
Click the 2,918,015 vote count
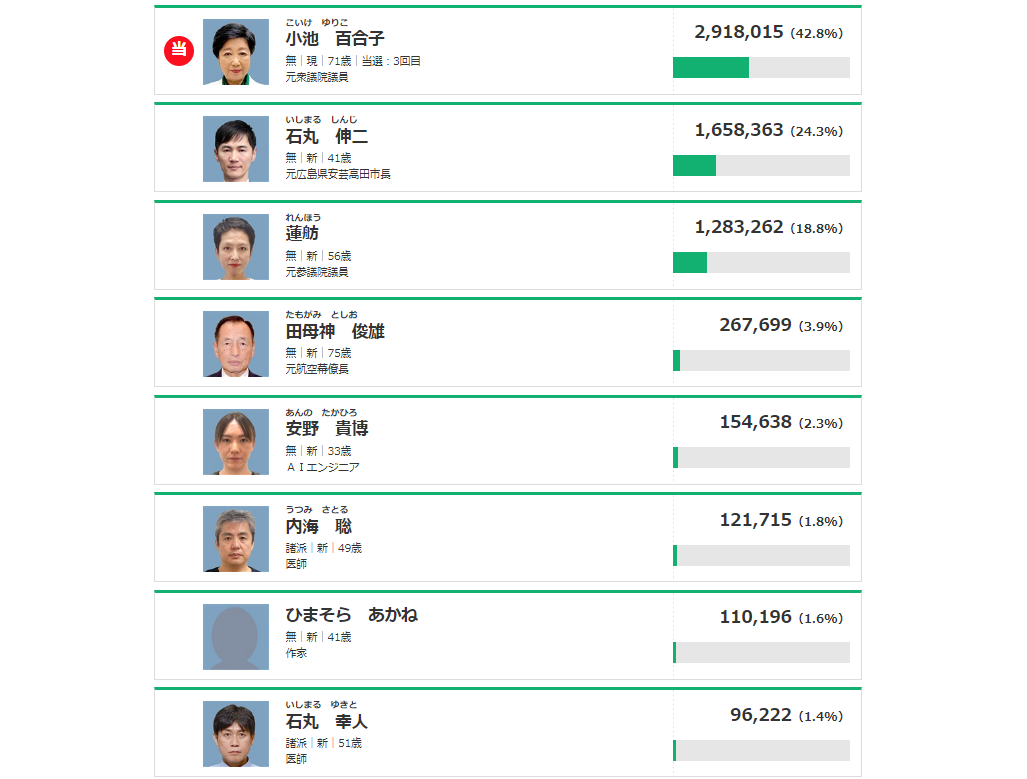pos(739,32)
